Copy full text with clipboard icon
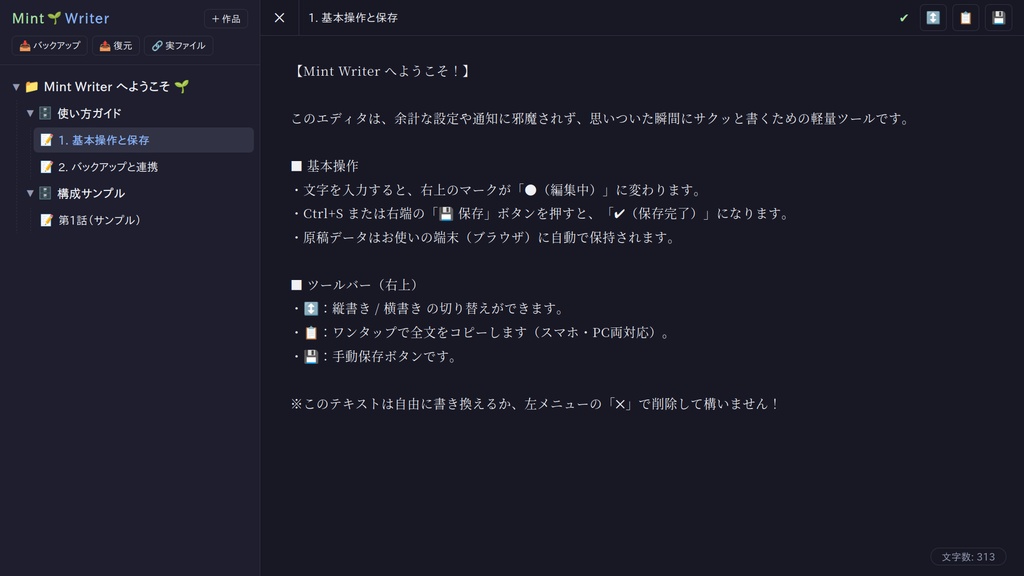The width and height of the screenshot is (1024, 576). [966, 18]
